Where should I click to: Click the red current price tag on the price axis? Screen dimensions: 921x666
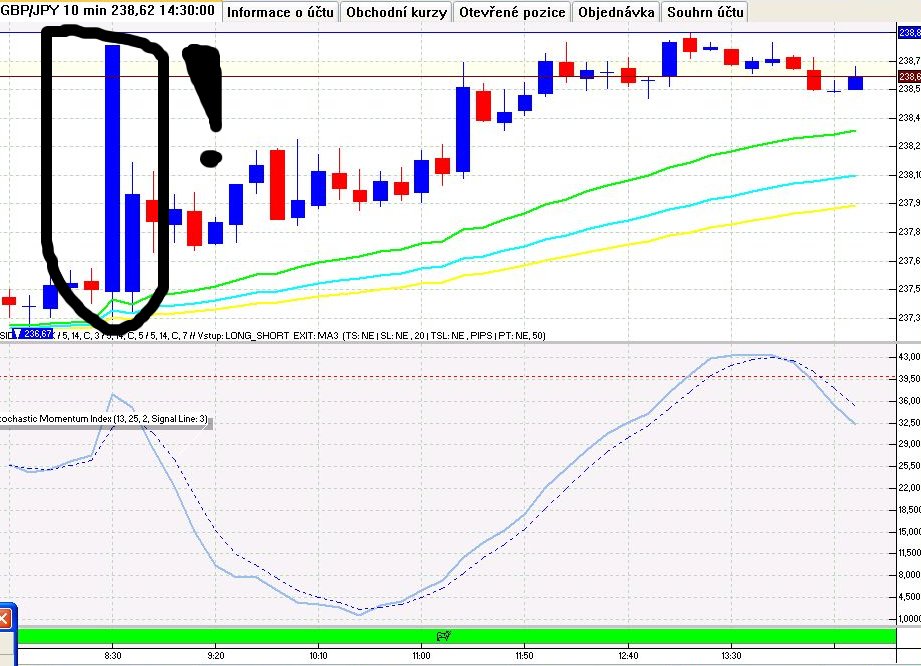(909, 76)
